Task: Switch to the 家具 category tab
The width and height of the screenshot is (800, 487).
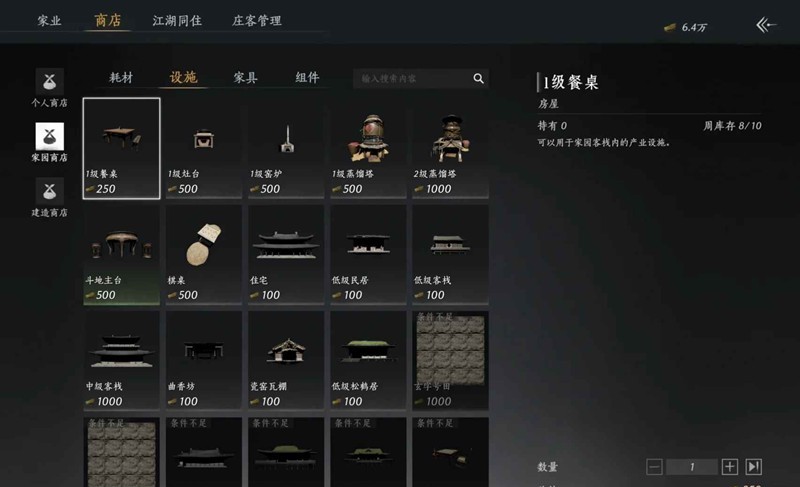Action: [245, 78]
